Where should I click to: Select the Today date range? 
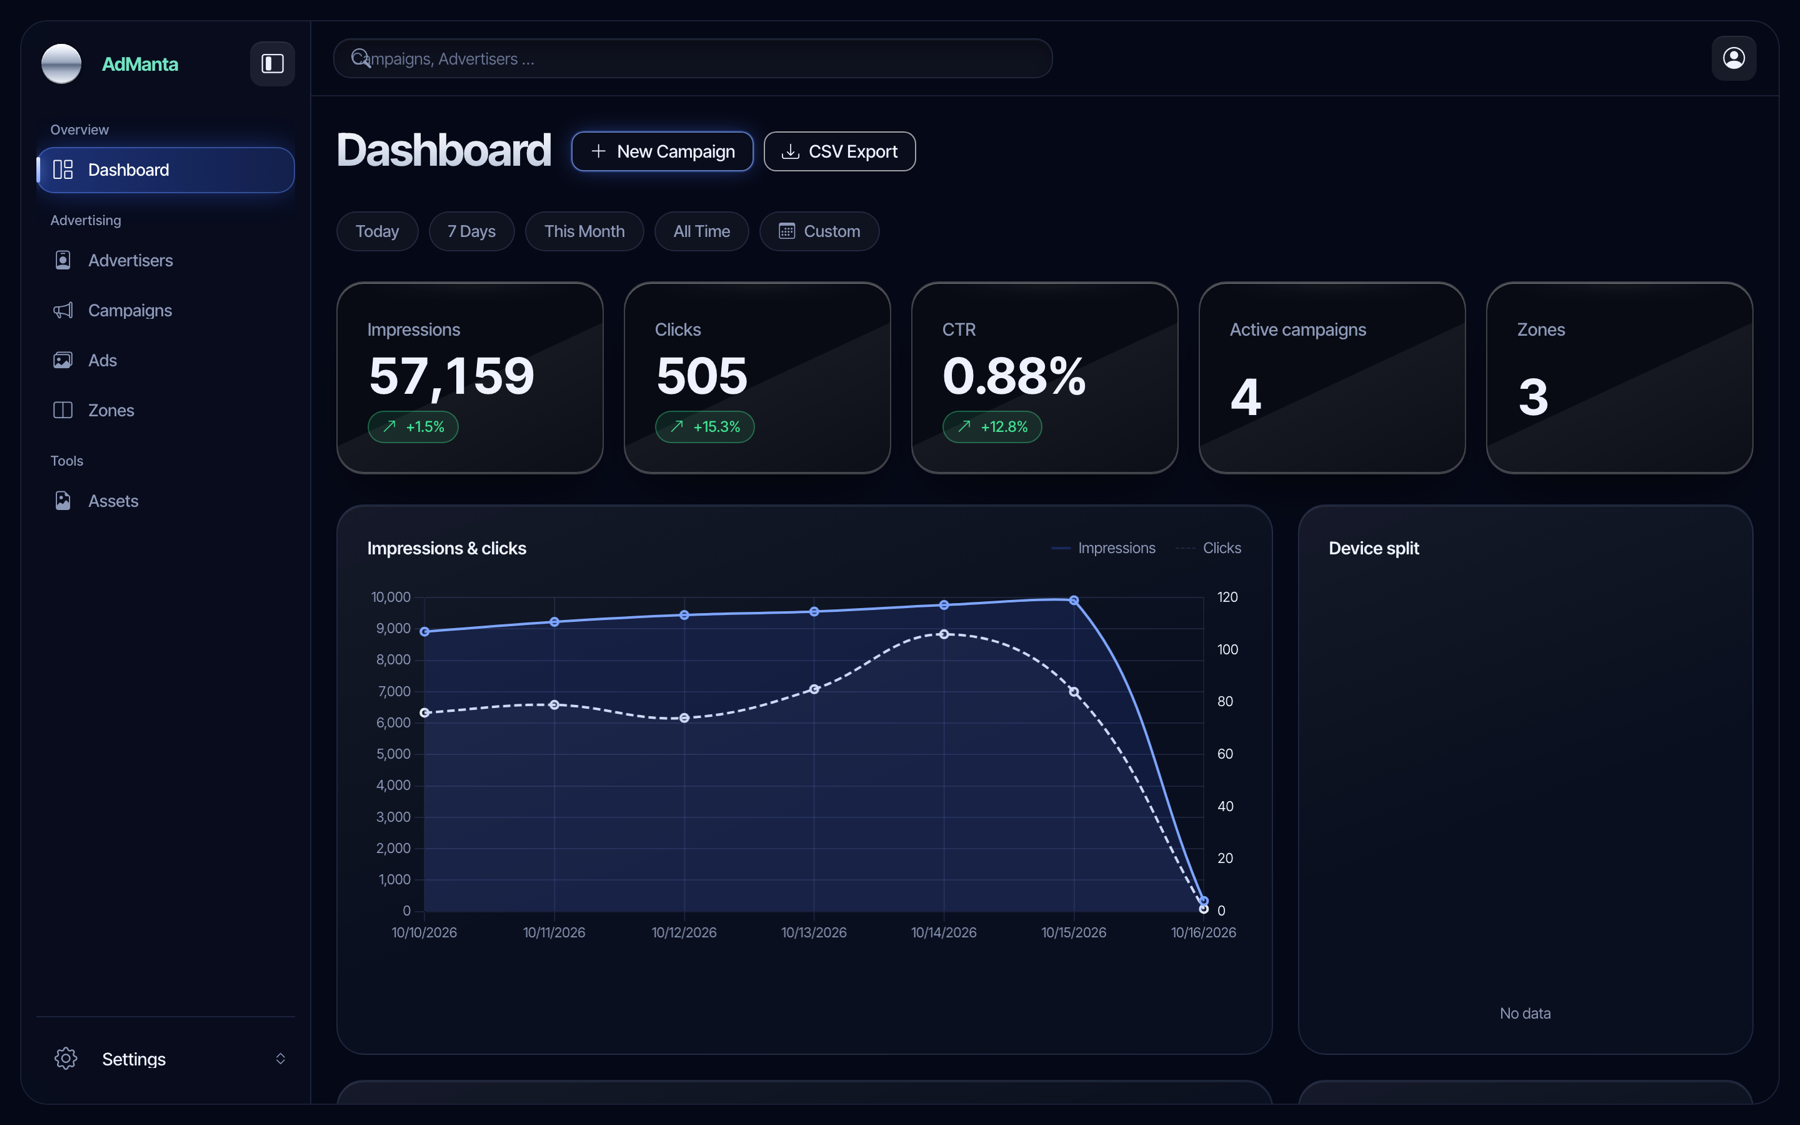coord(377,231)
